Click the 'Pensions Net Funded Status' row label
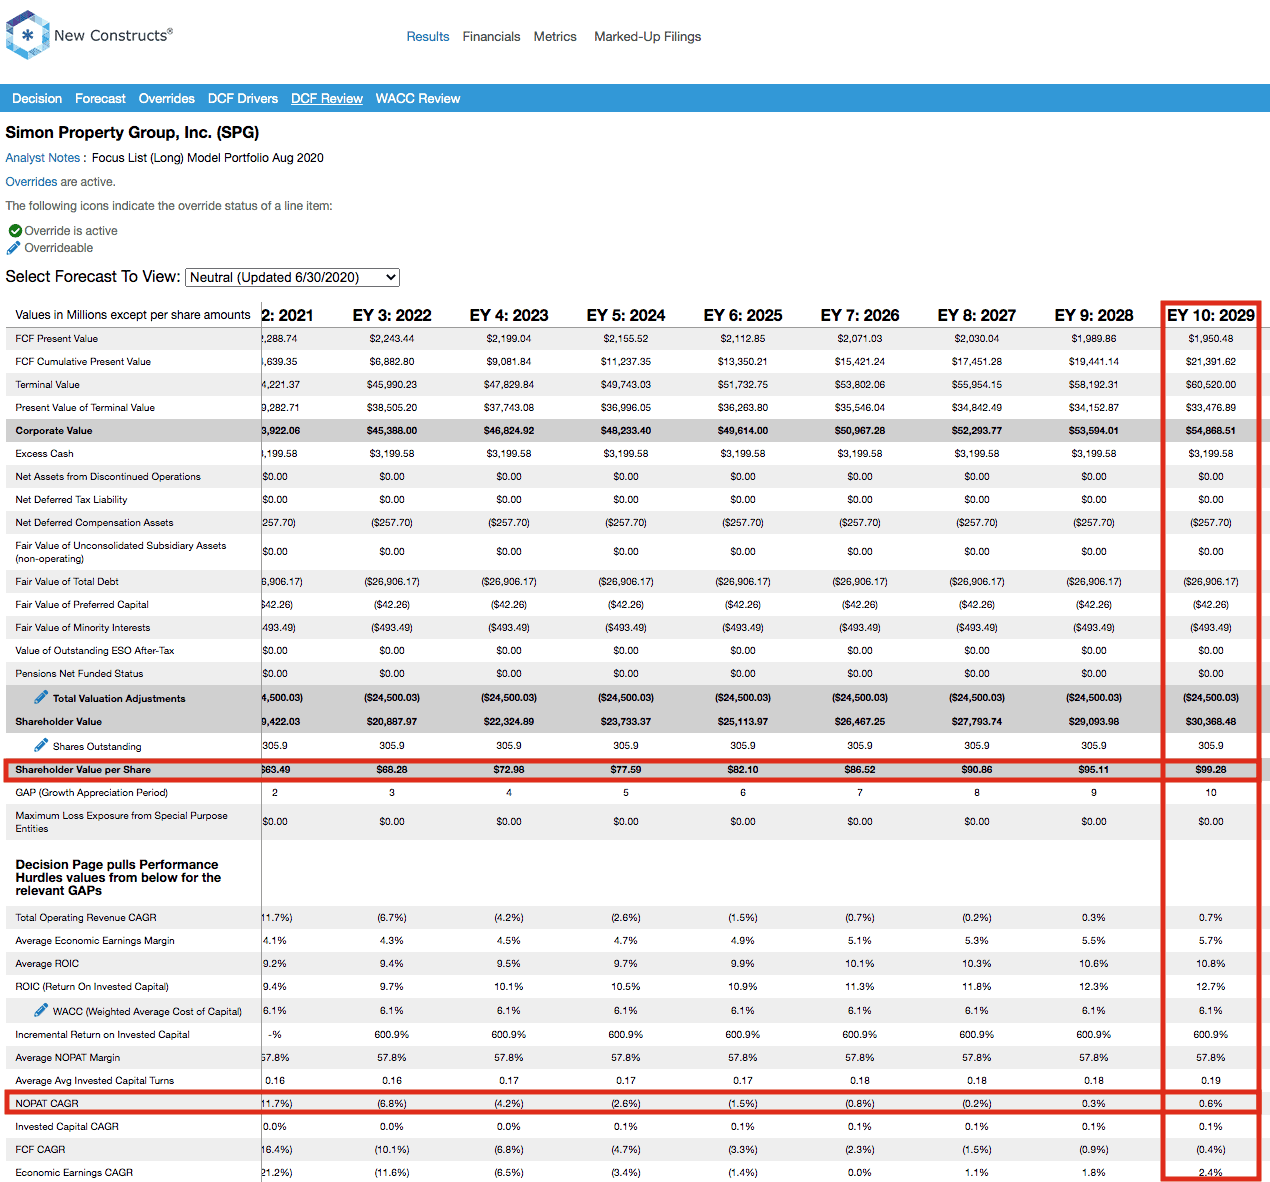1270x1182 pixels. [x=79, y=674]
